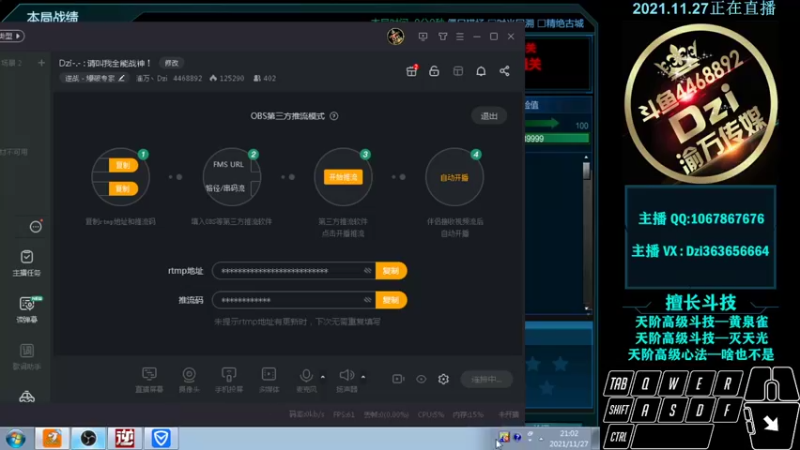Open the car icon tool in sidebar
Screen dimensions: 800x450
[x=27, y=396]
